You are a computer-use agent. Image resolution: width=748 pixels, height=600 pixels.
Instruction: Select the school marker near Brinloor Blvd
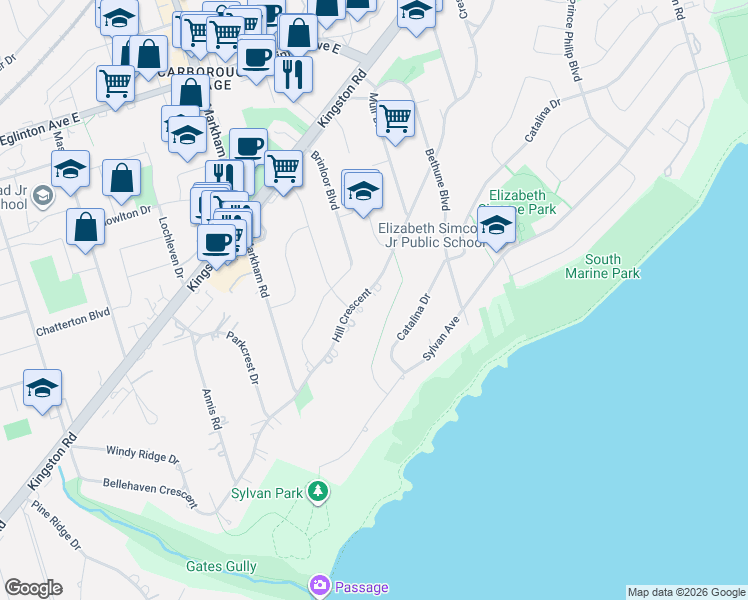pyautogui.click(x=363, y=194)
